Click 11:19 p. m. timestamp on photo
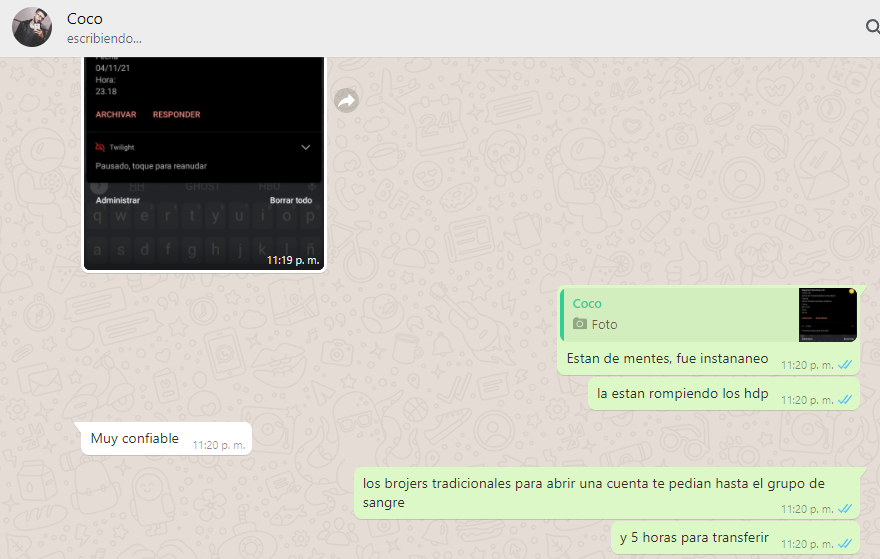Image resolution: width=880 pixels, height=559 pixels. click(292, 260)
